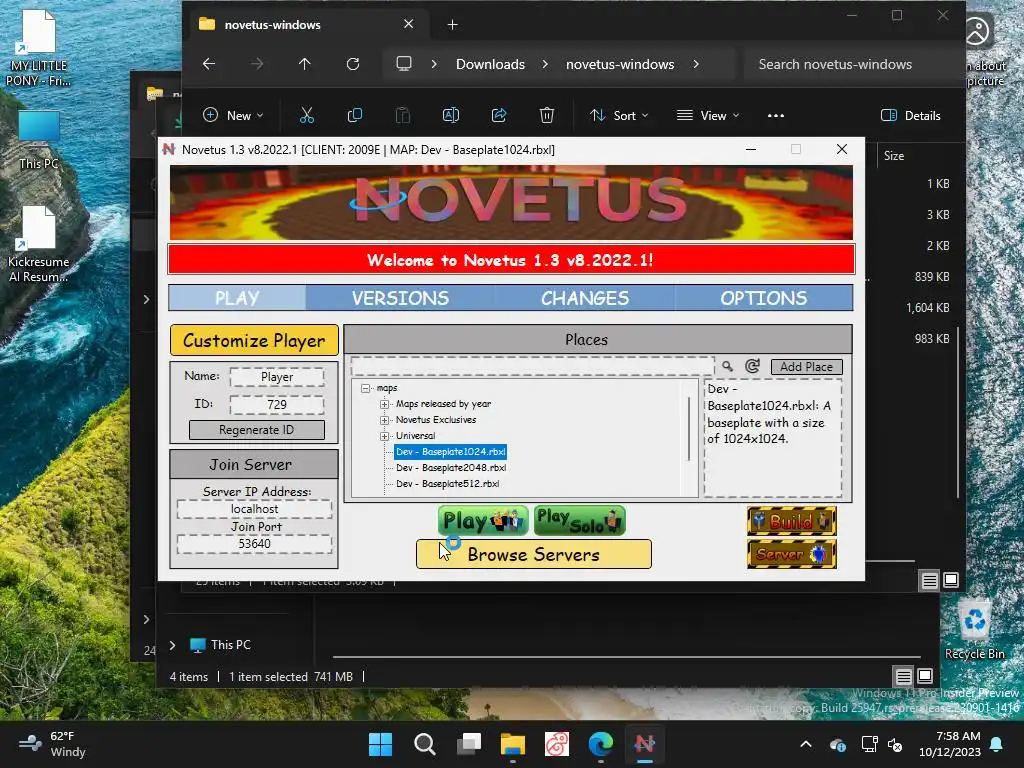Click Add Place button
This screenshot has width=1024, height=768.
(807, 367)
